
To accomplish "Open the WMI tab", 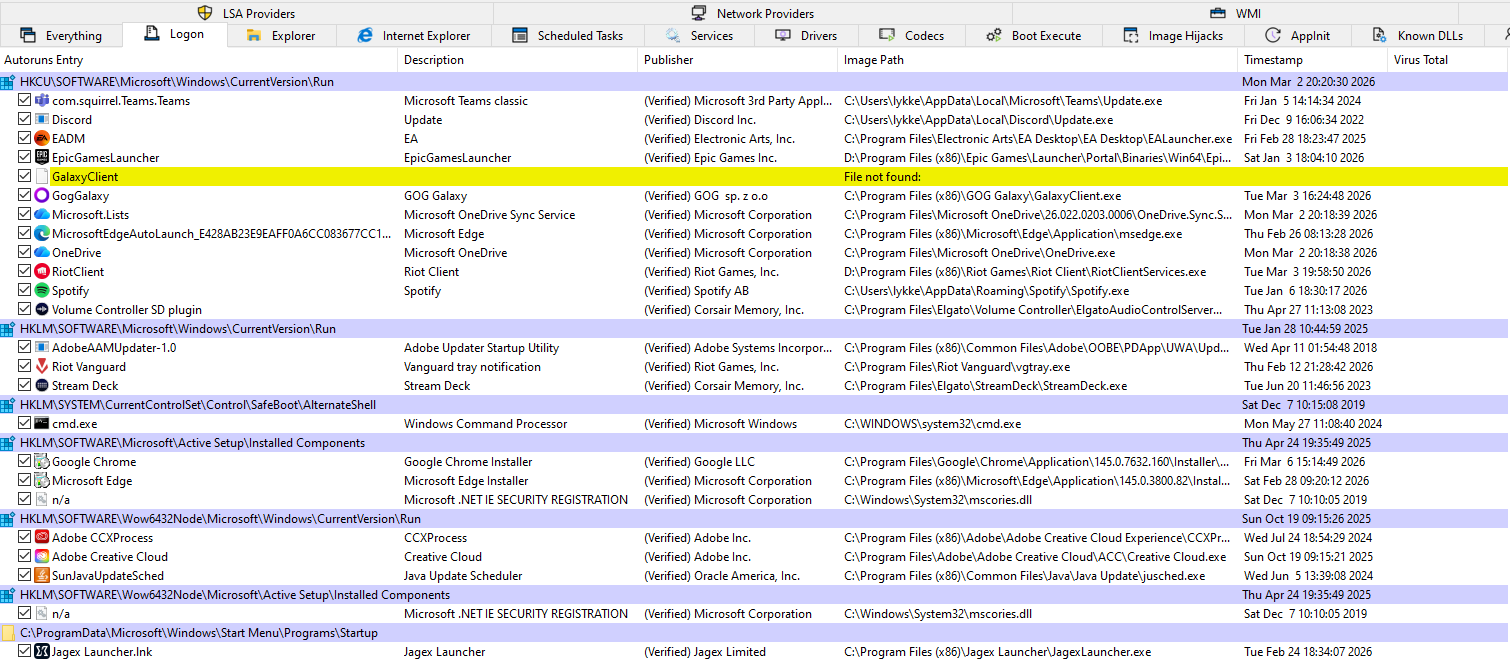I will 1236,13.
